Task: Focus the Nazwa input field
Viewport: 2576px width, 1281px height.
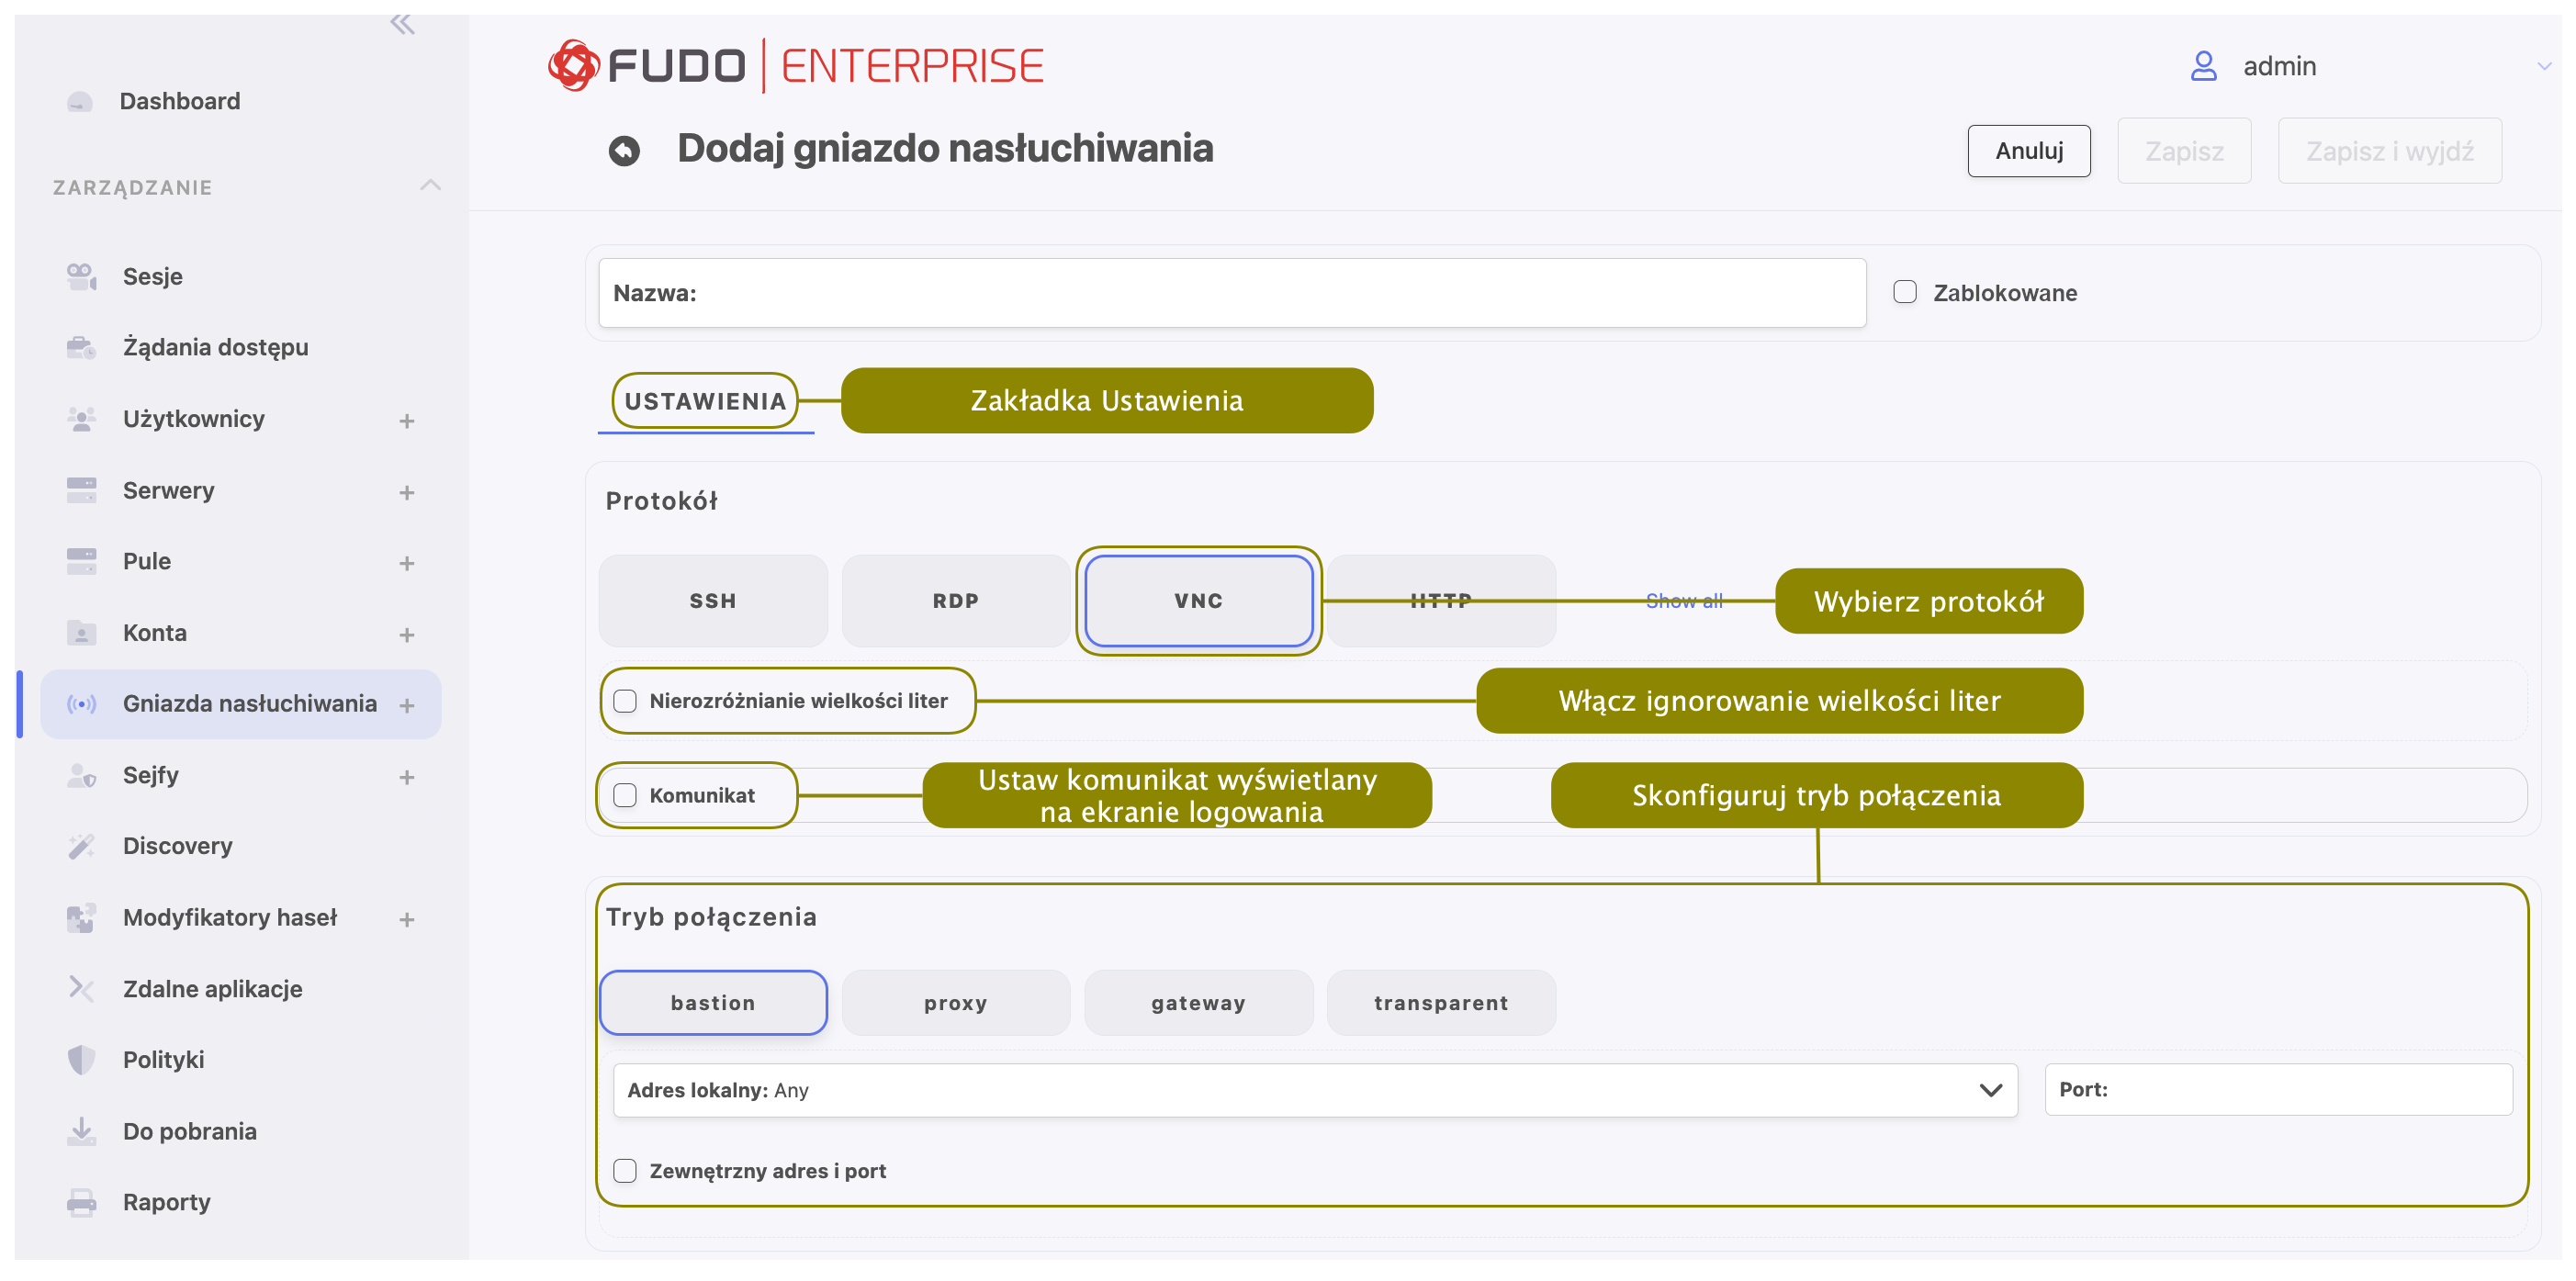Action: [1232, 293]
